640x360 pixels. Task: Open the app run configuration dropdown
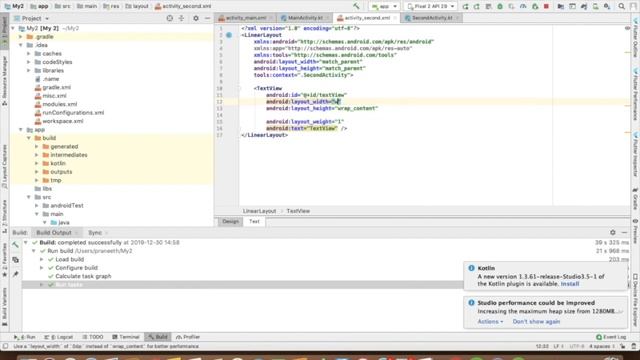point(384,7)
